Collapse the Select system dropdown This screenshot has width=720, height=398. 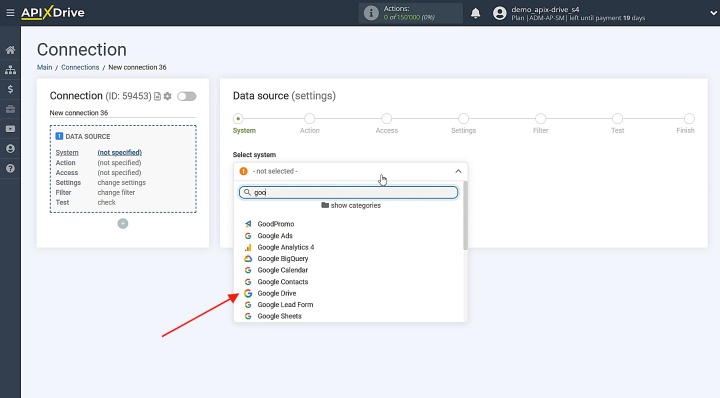[x=351, y=171]
